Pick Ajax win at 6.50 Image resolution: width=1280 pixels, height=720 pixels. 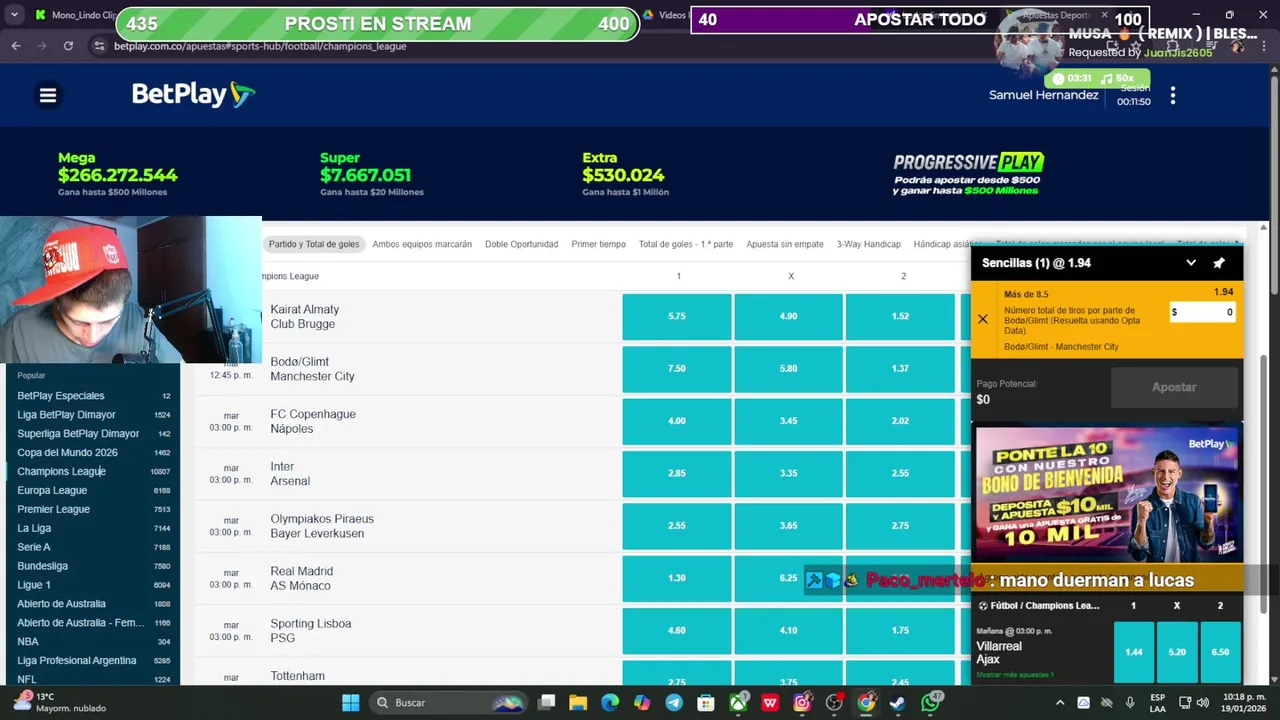pyautogui.click(x=1220, y=652)
